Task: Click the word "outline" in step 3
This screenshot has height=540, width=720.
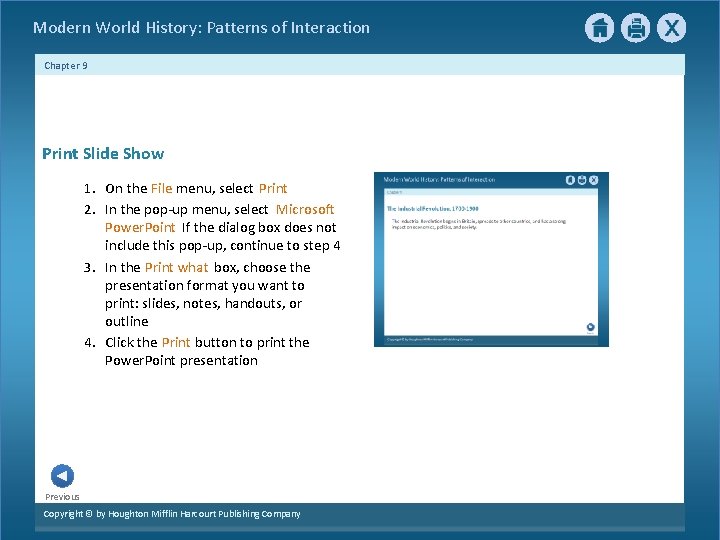Action: tap(127, 321)
